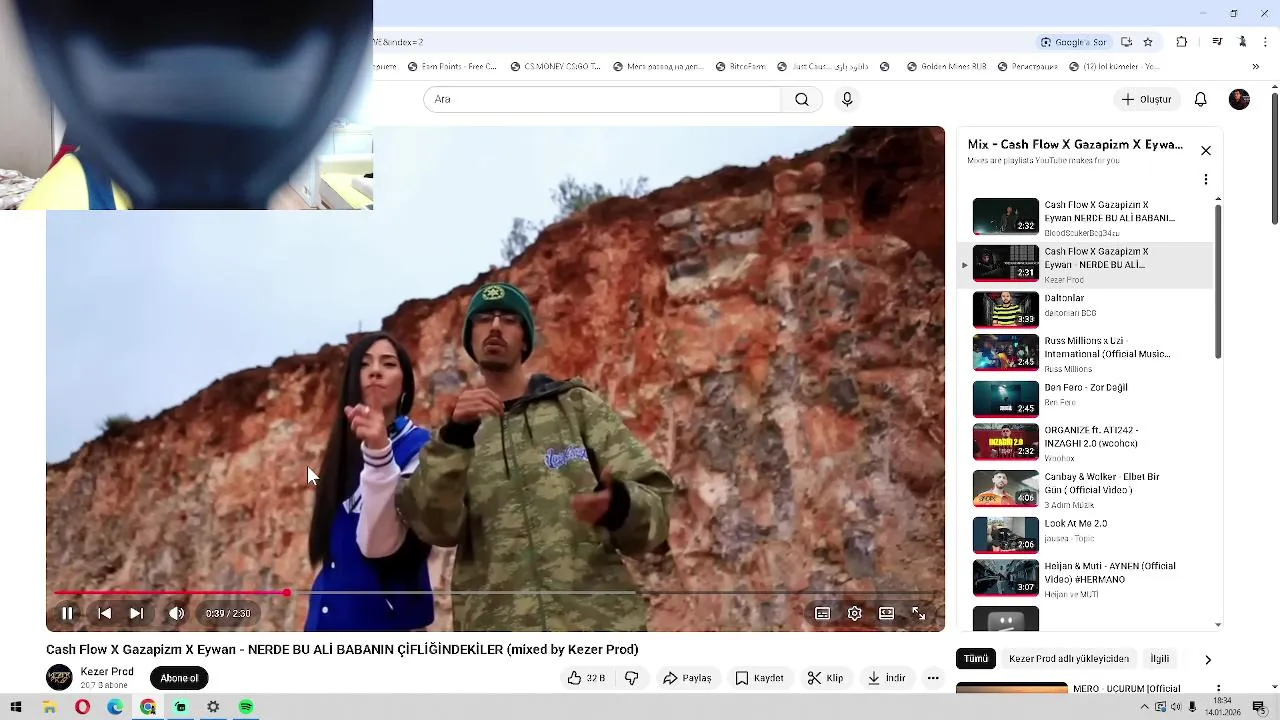Open Mix playlist three-dot options
Screen dimensions: 1280x720
click(1206, 179)
